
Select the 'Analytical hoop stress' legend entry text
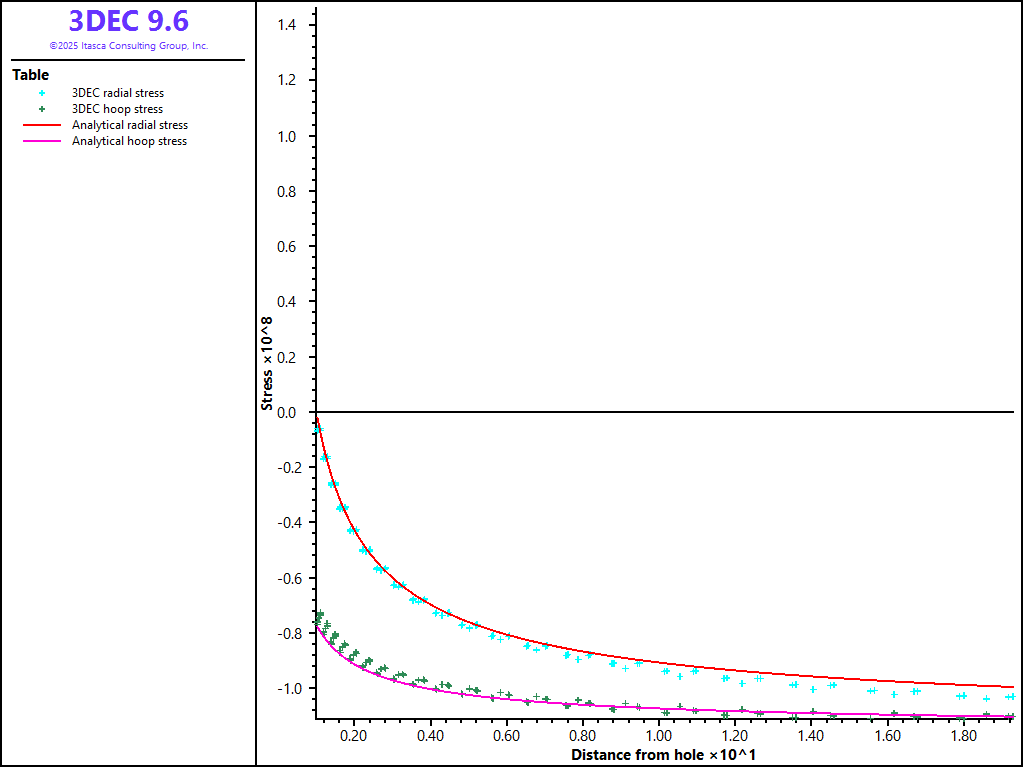tap(129, 141)
